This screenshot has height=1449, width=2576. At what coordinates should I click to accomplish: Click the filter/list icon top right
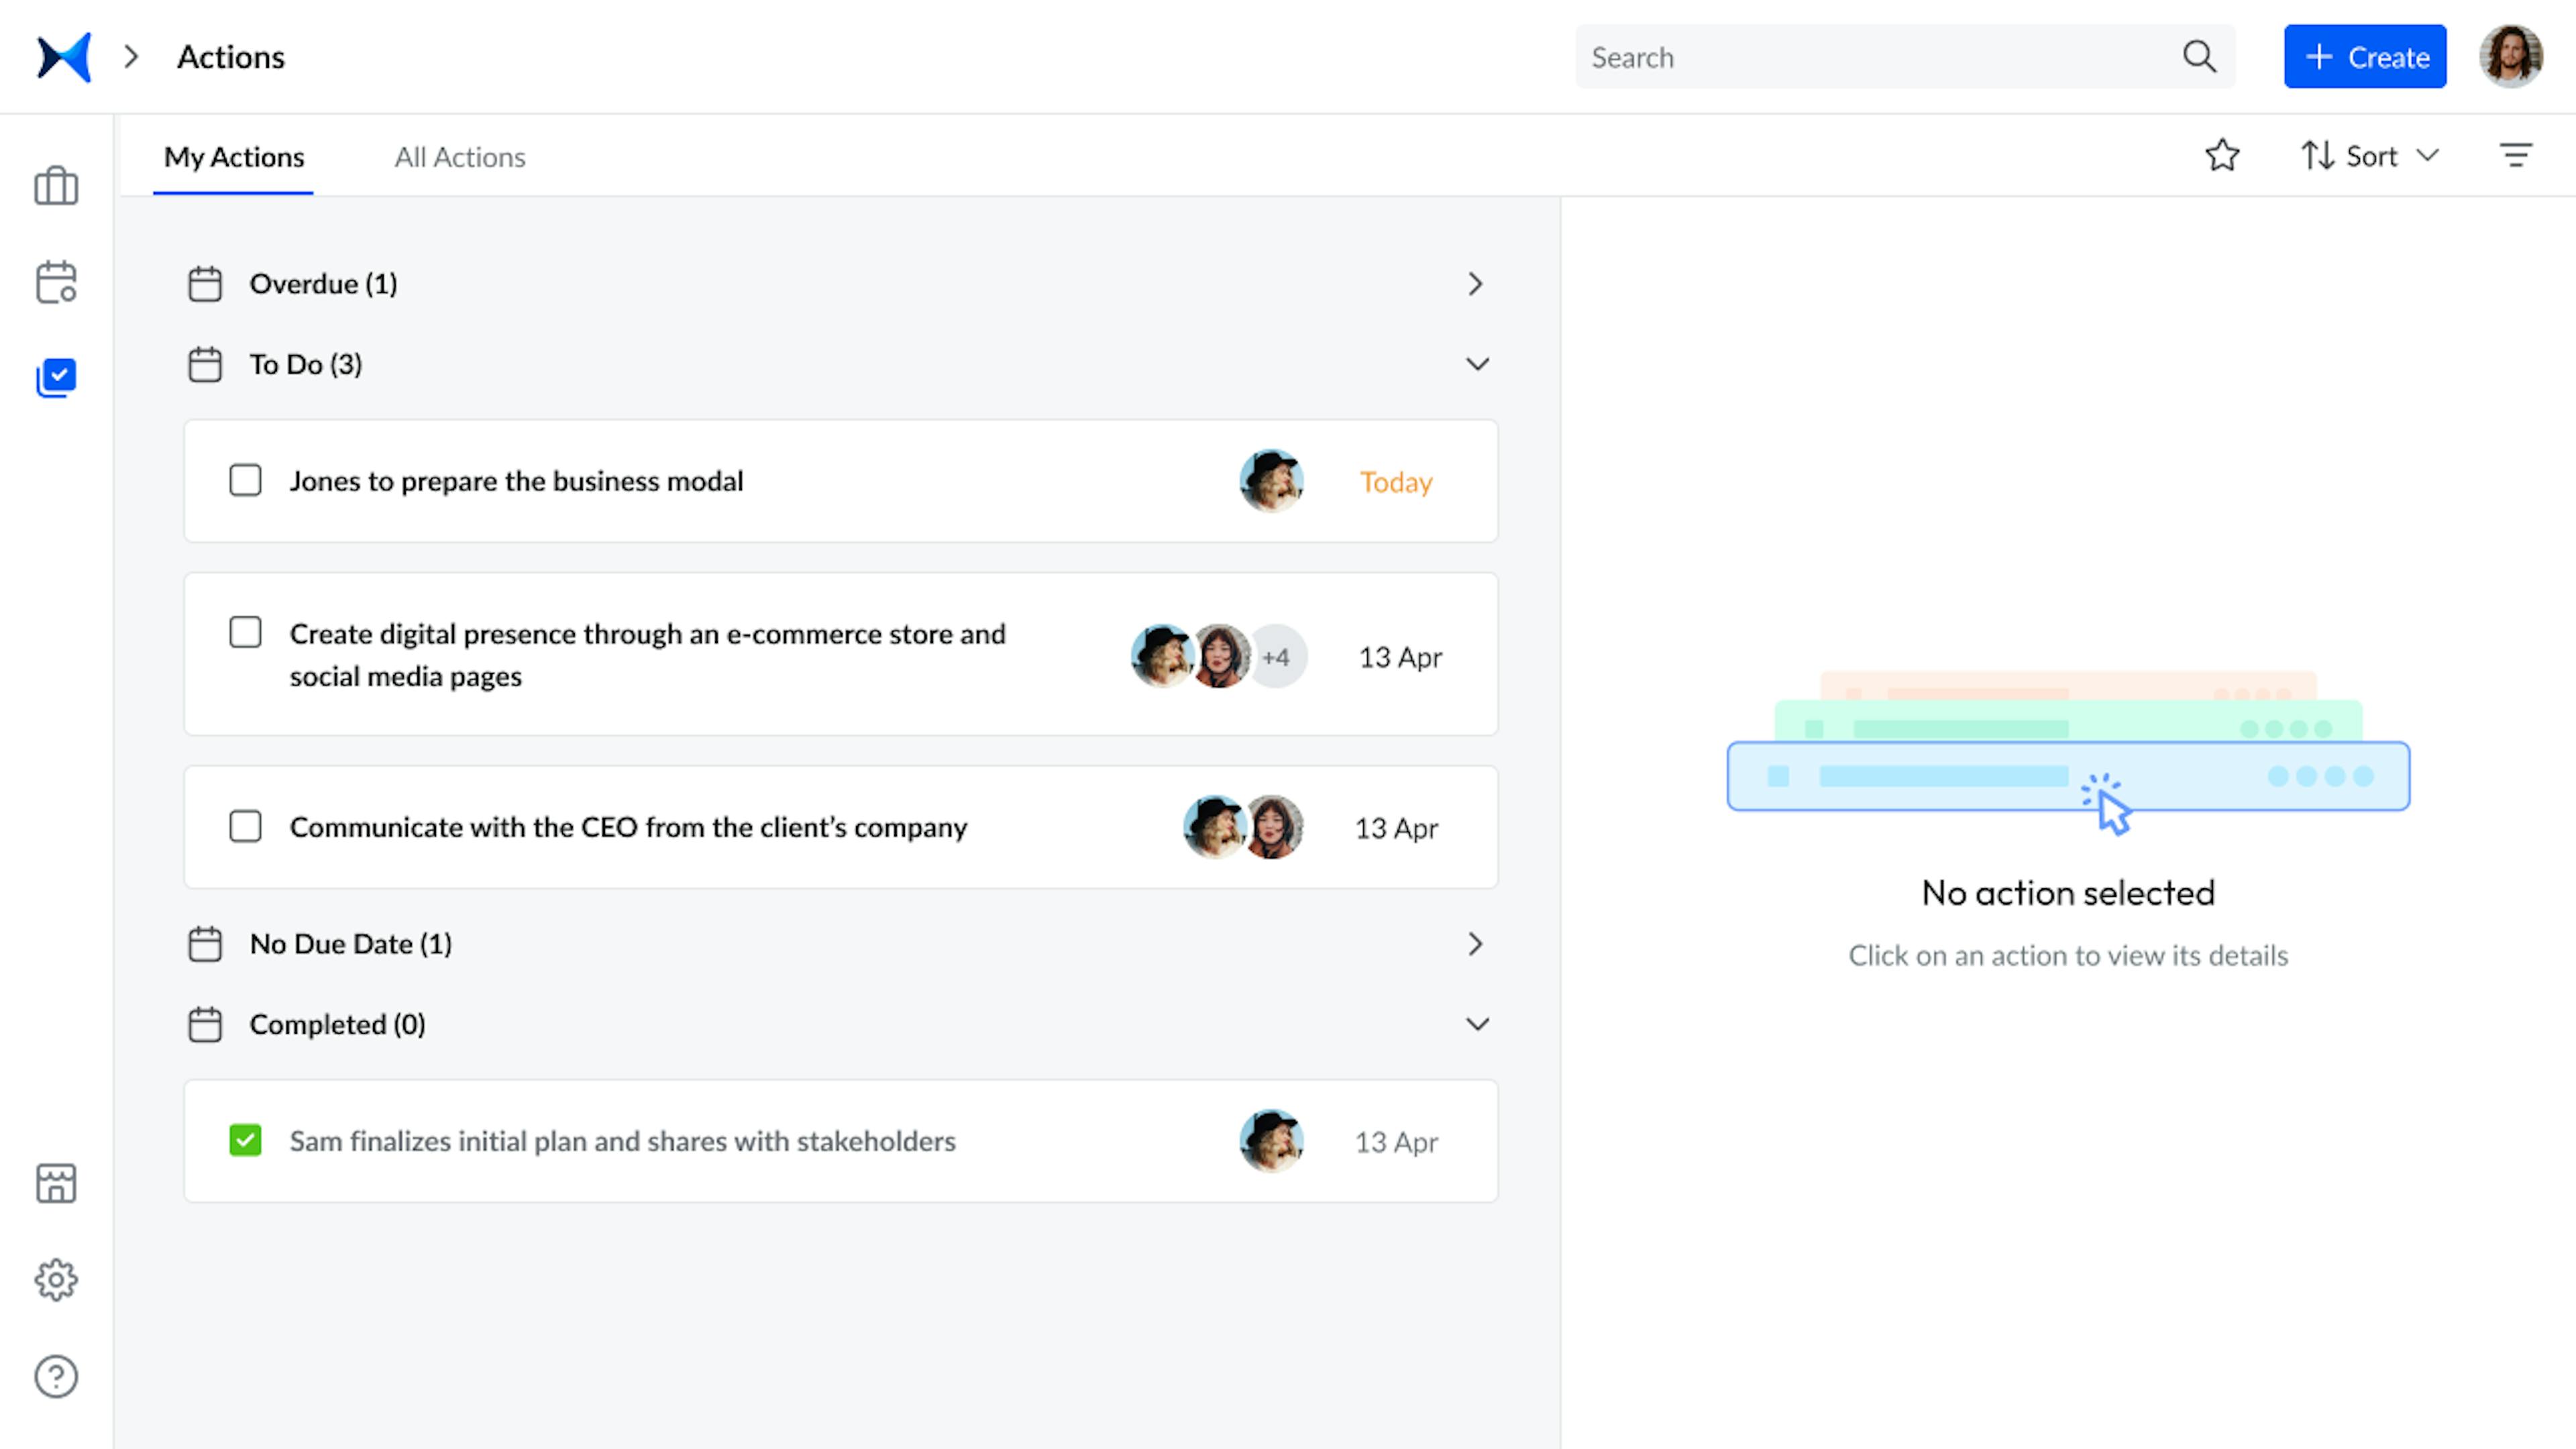pyautogui.click(x=2516, y=156)
